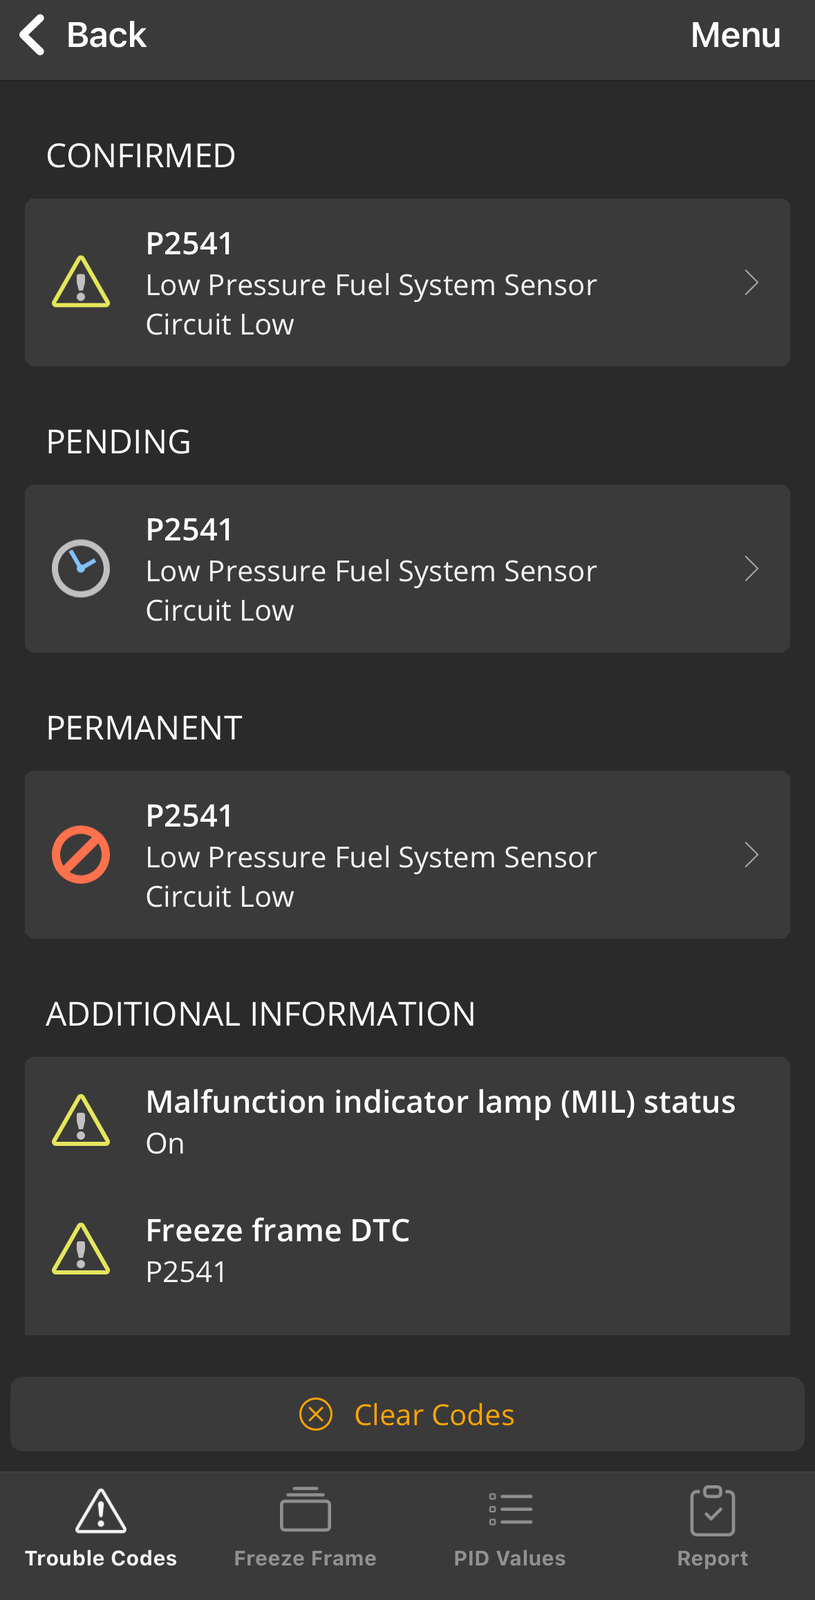Click the permanent code red prohibition icon
The image size is (815, 1600).
[x=81, y=854]
